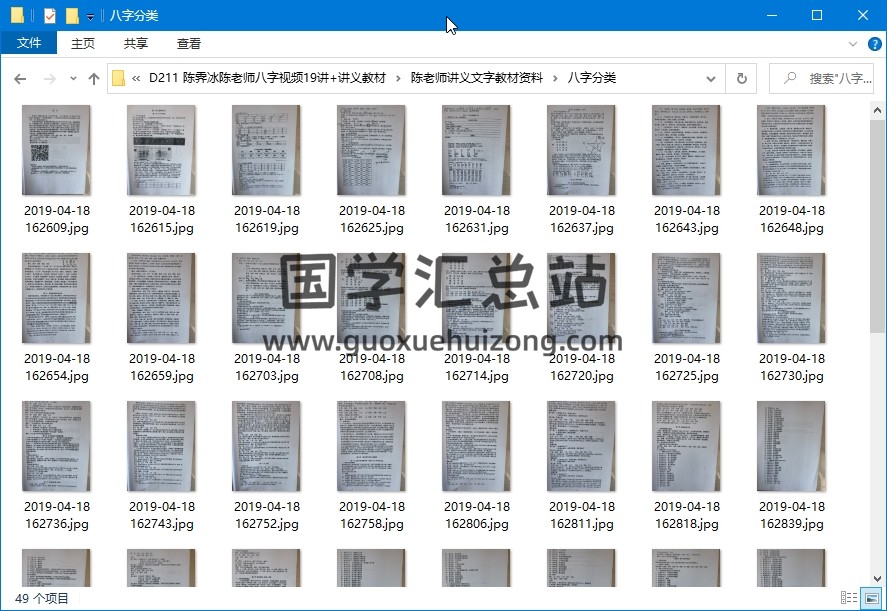Select thumbnail 2019-04-18 162619.jpg

click(x=266, y=150)
